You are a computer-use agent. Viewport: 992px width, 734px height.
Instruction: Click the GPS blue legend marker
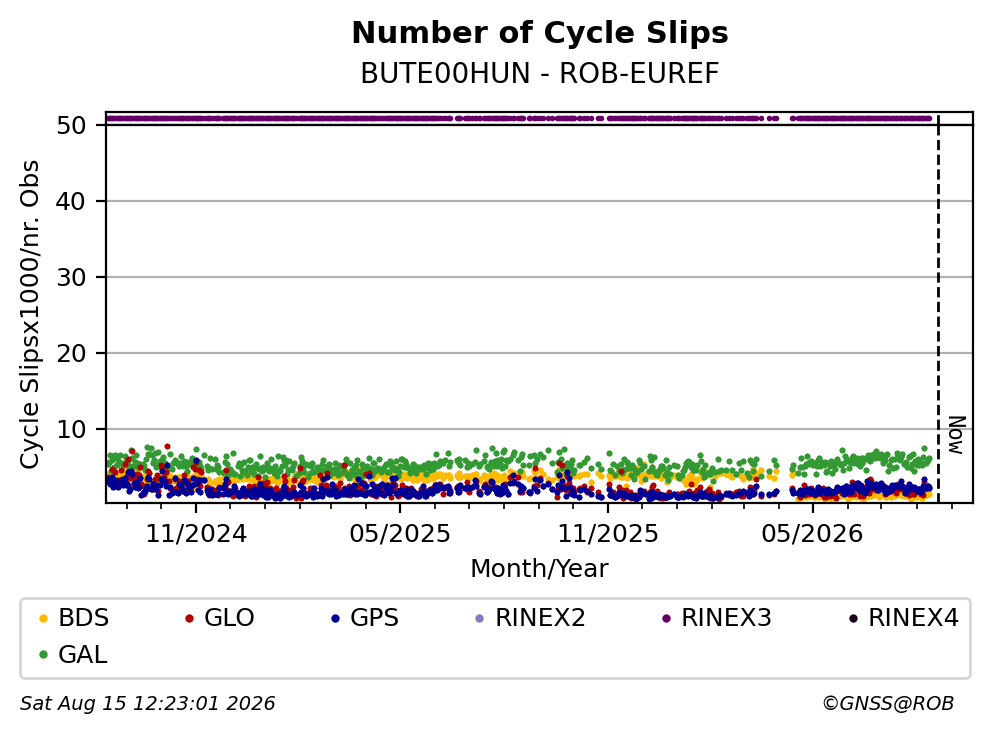335,618
